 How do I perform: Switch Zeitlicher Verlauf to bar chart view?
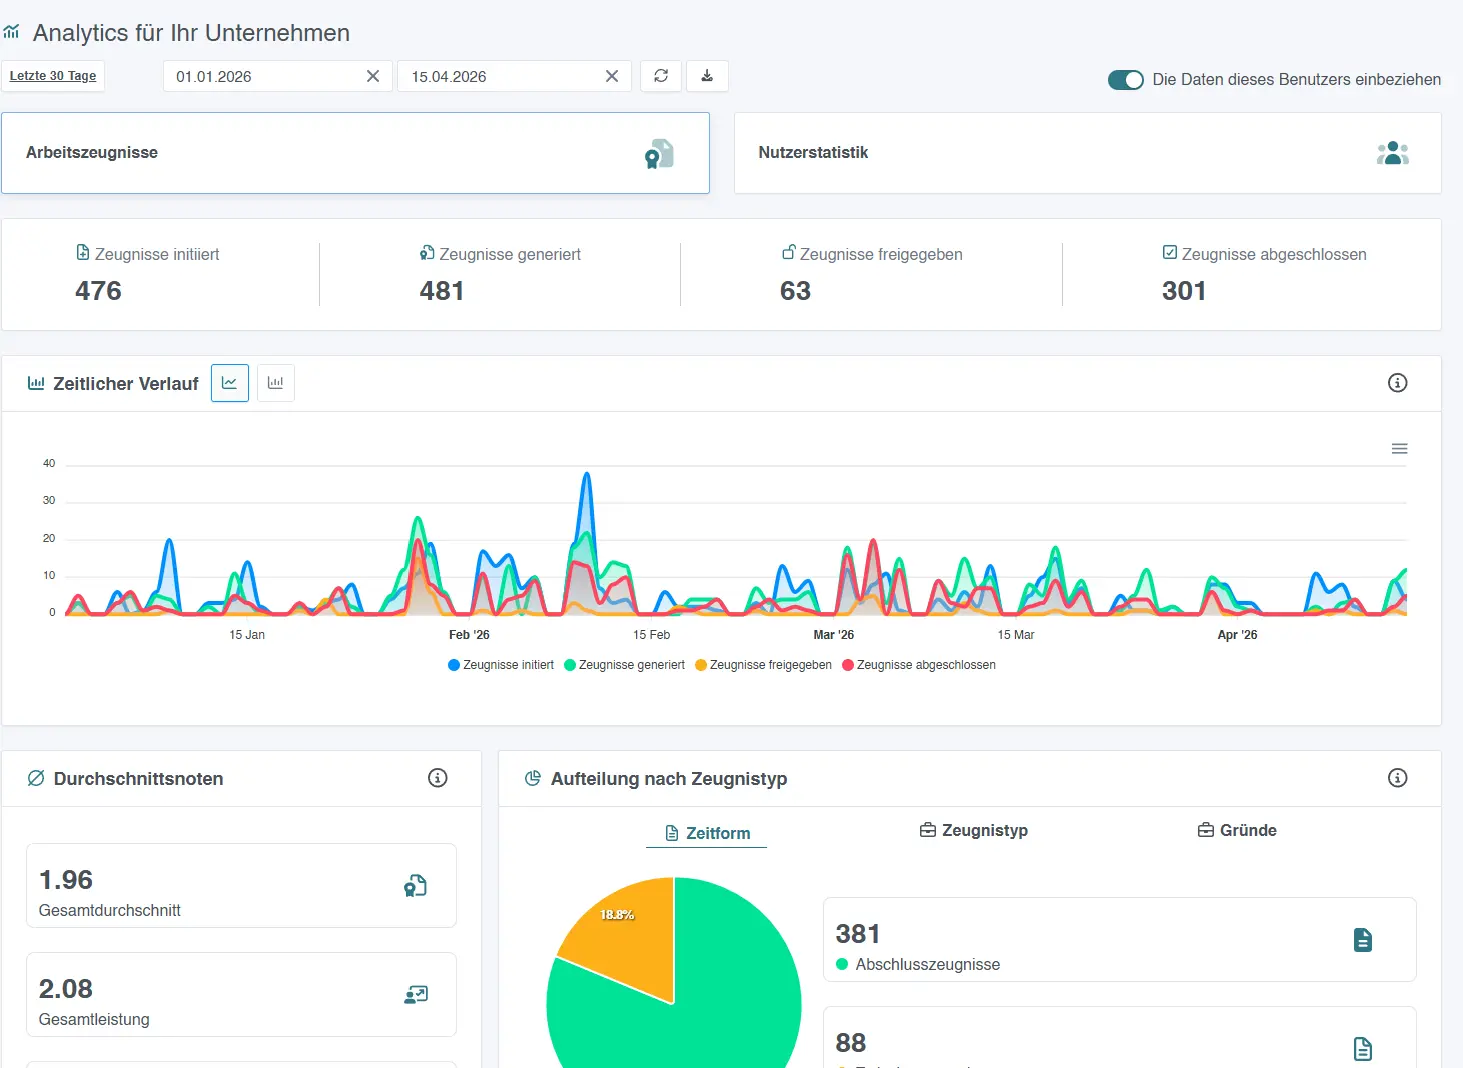tap(276, 383)
